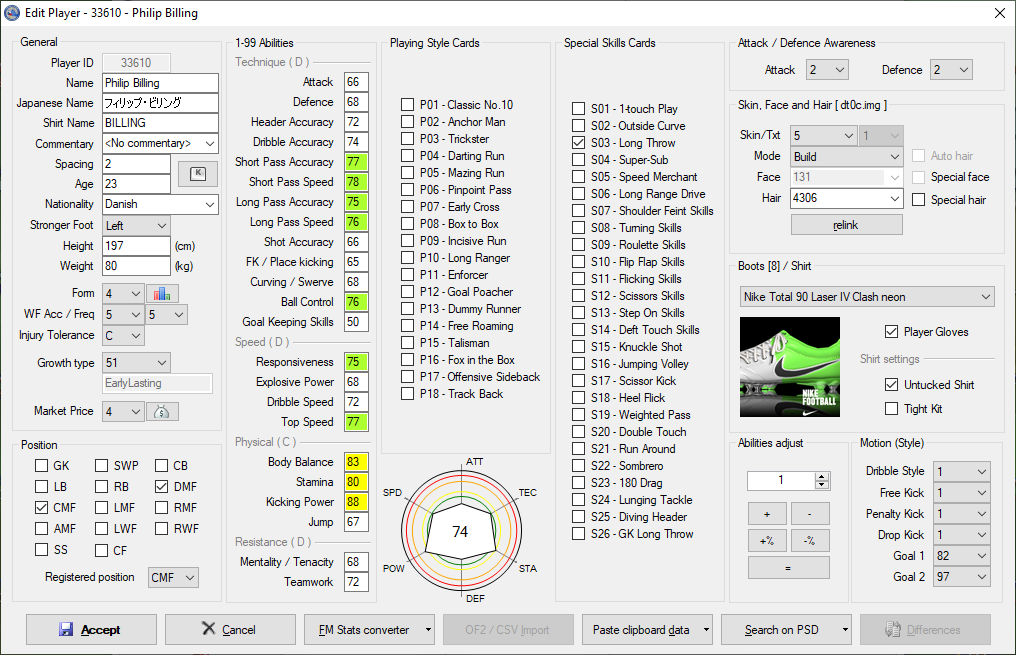Viewport: 1016px width, 655px height.
Task: Uncheck S03 - Long Throw skill
Action: click(579, 143)
